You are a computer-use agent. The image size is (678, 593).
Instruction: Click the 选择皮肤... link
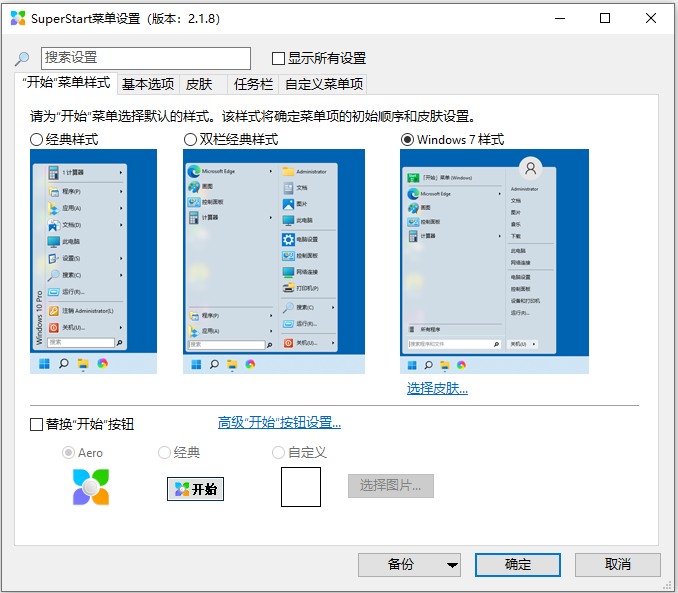(437, 388)
